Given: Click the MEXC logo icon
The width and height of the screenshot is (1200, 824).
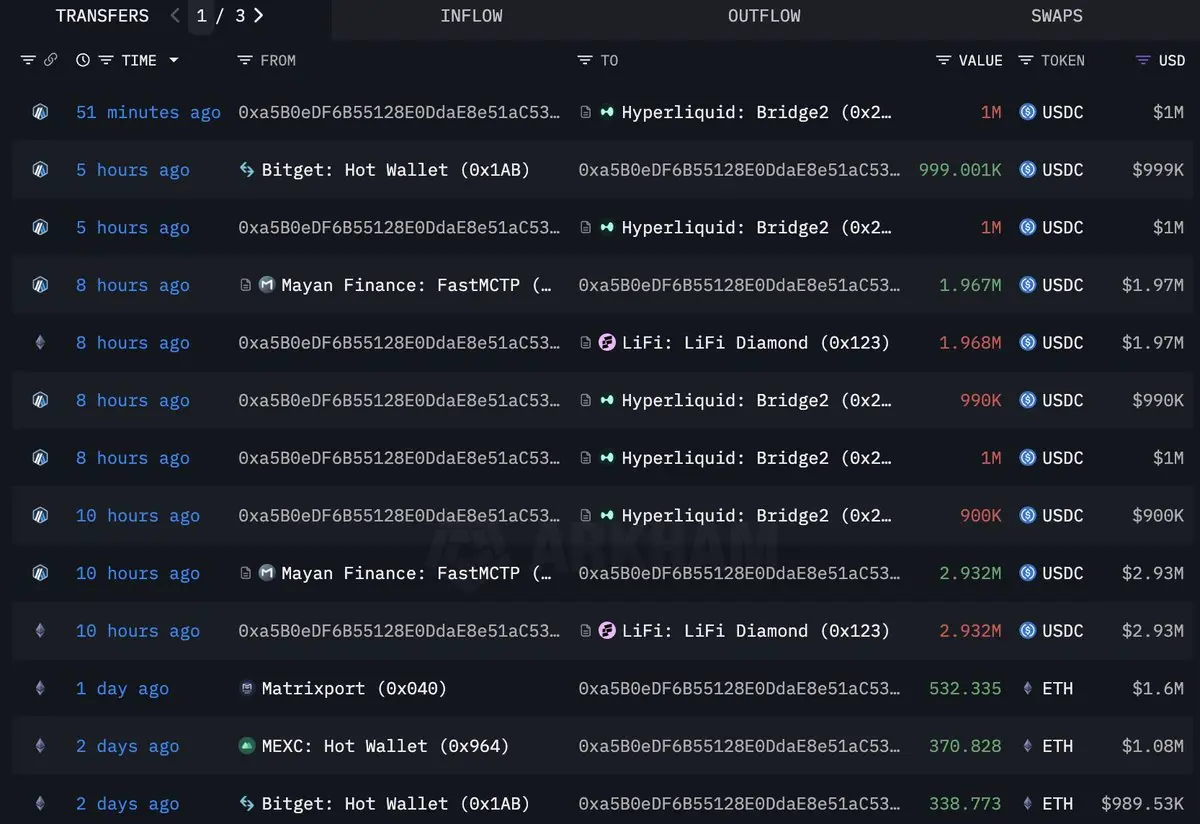Looking at the screenshot, I should coord(246,746).
